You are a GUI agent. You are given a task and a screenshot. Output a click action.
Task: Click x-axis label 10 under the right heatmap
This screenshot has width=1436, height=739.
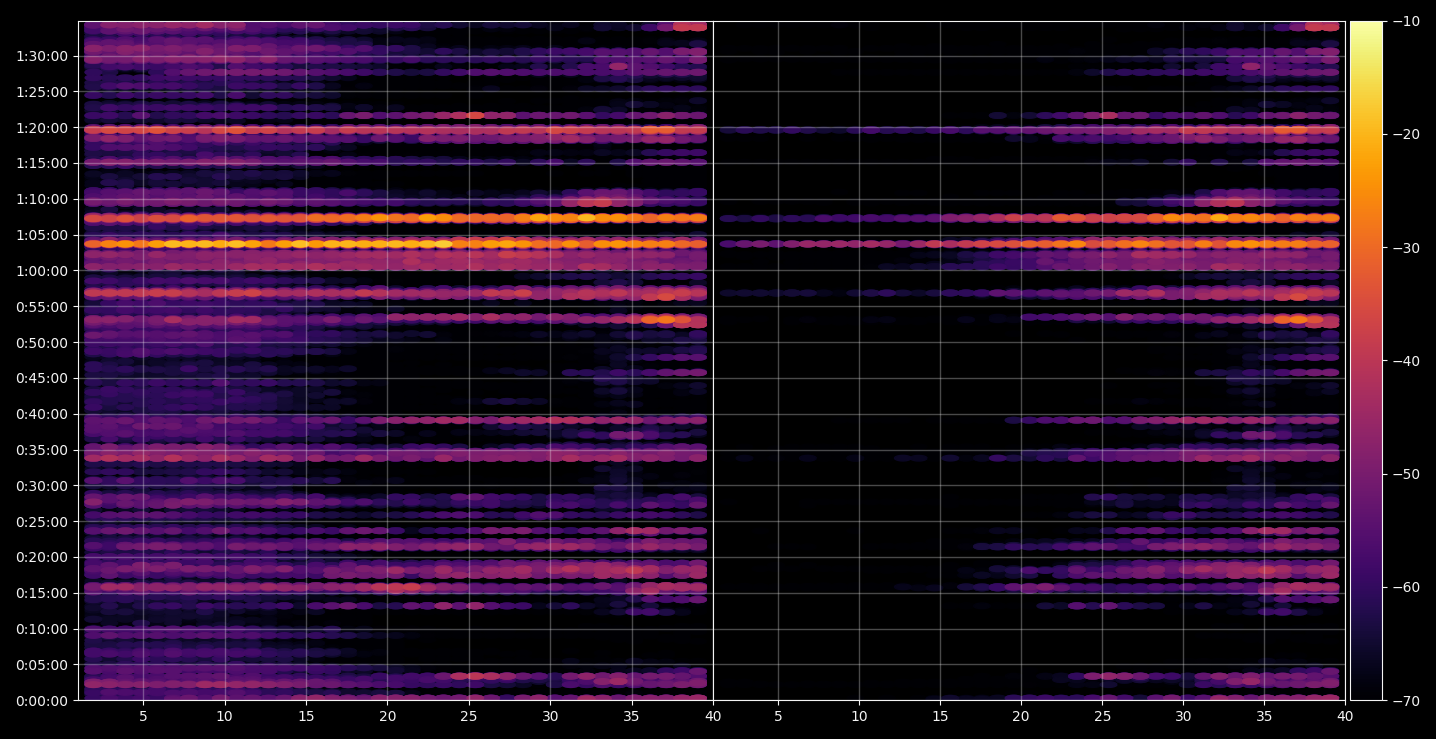click(859, 716)
